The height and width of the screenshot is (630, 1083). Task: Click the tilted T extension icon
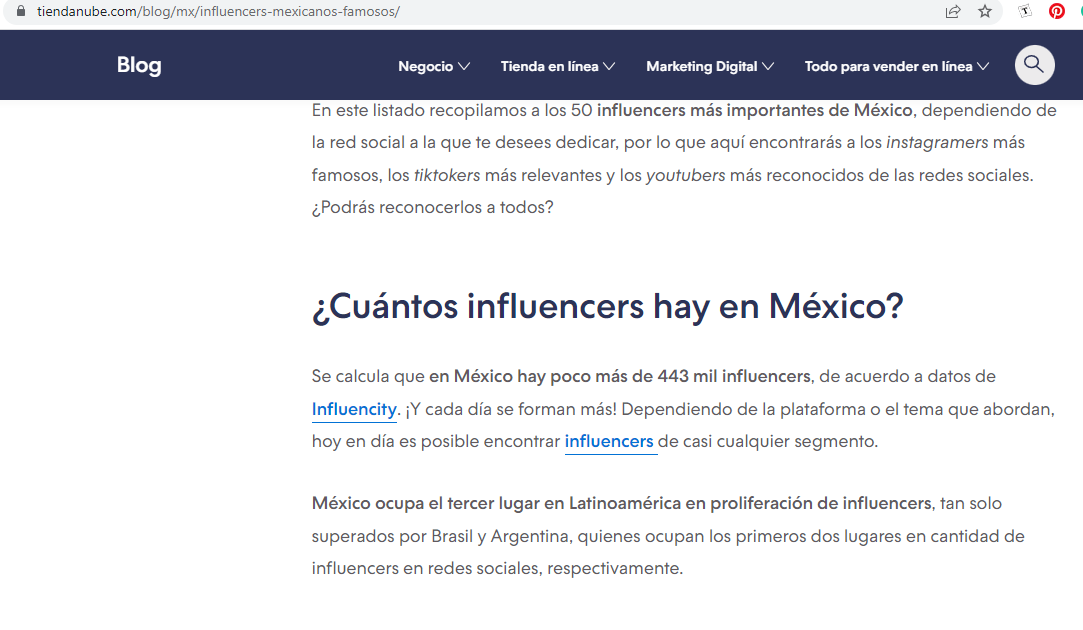tap(1025, 12)
